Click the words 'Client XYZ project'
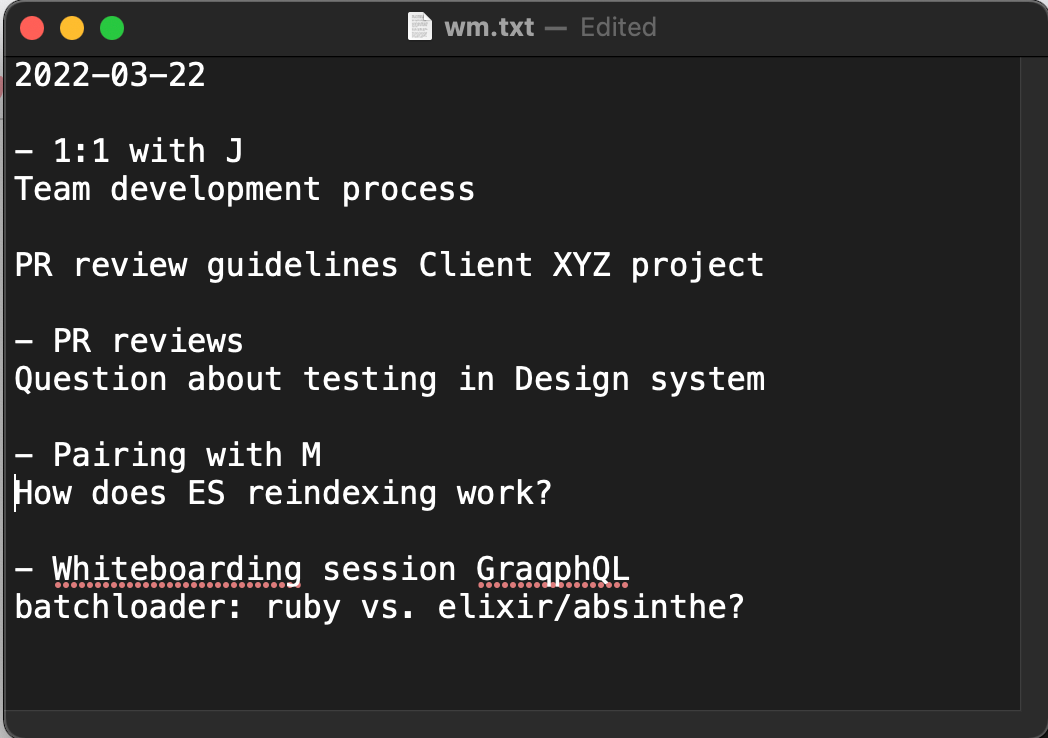Viewport: 1048px width, 738px height. [x=591, y=265]
